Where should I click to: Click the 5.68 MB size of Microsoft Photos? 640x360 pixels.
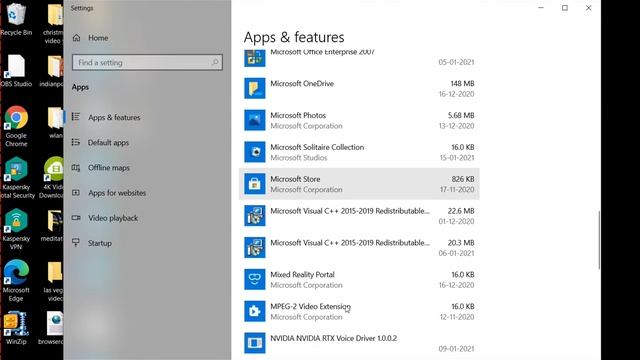461,115
